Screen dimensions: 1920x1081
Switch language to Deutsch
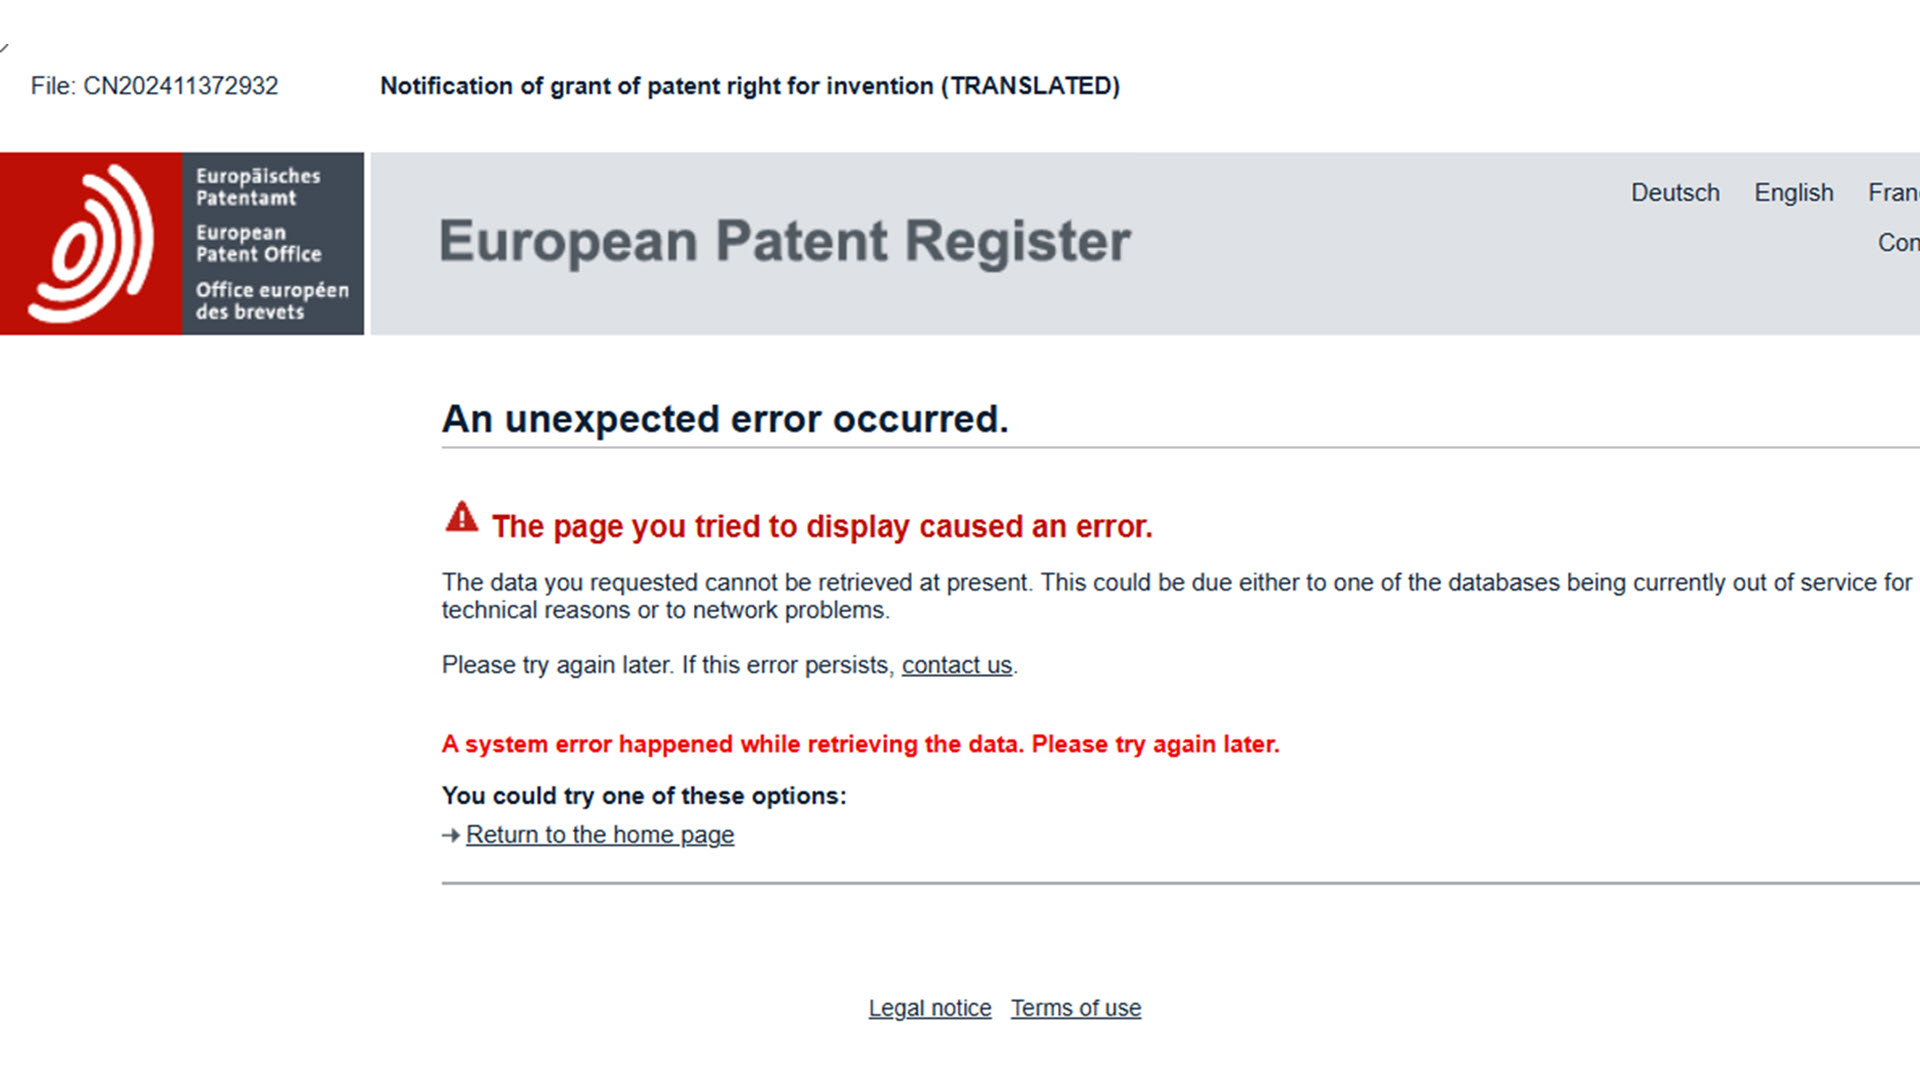coord(1675,193)
